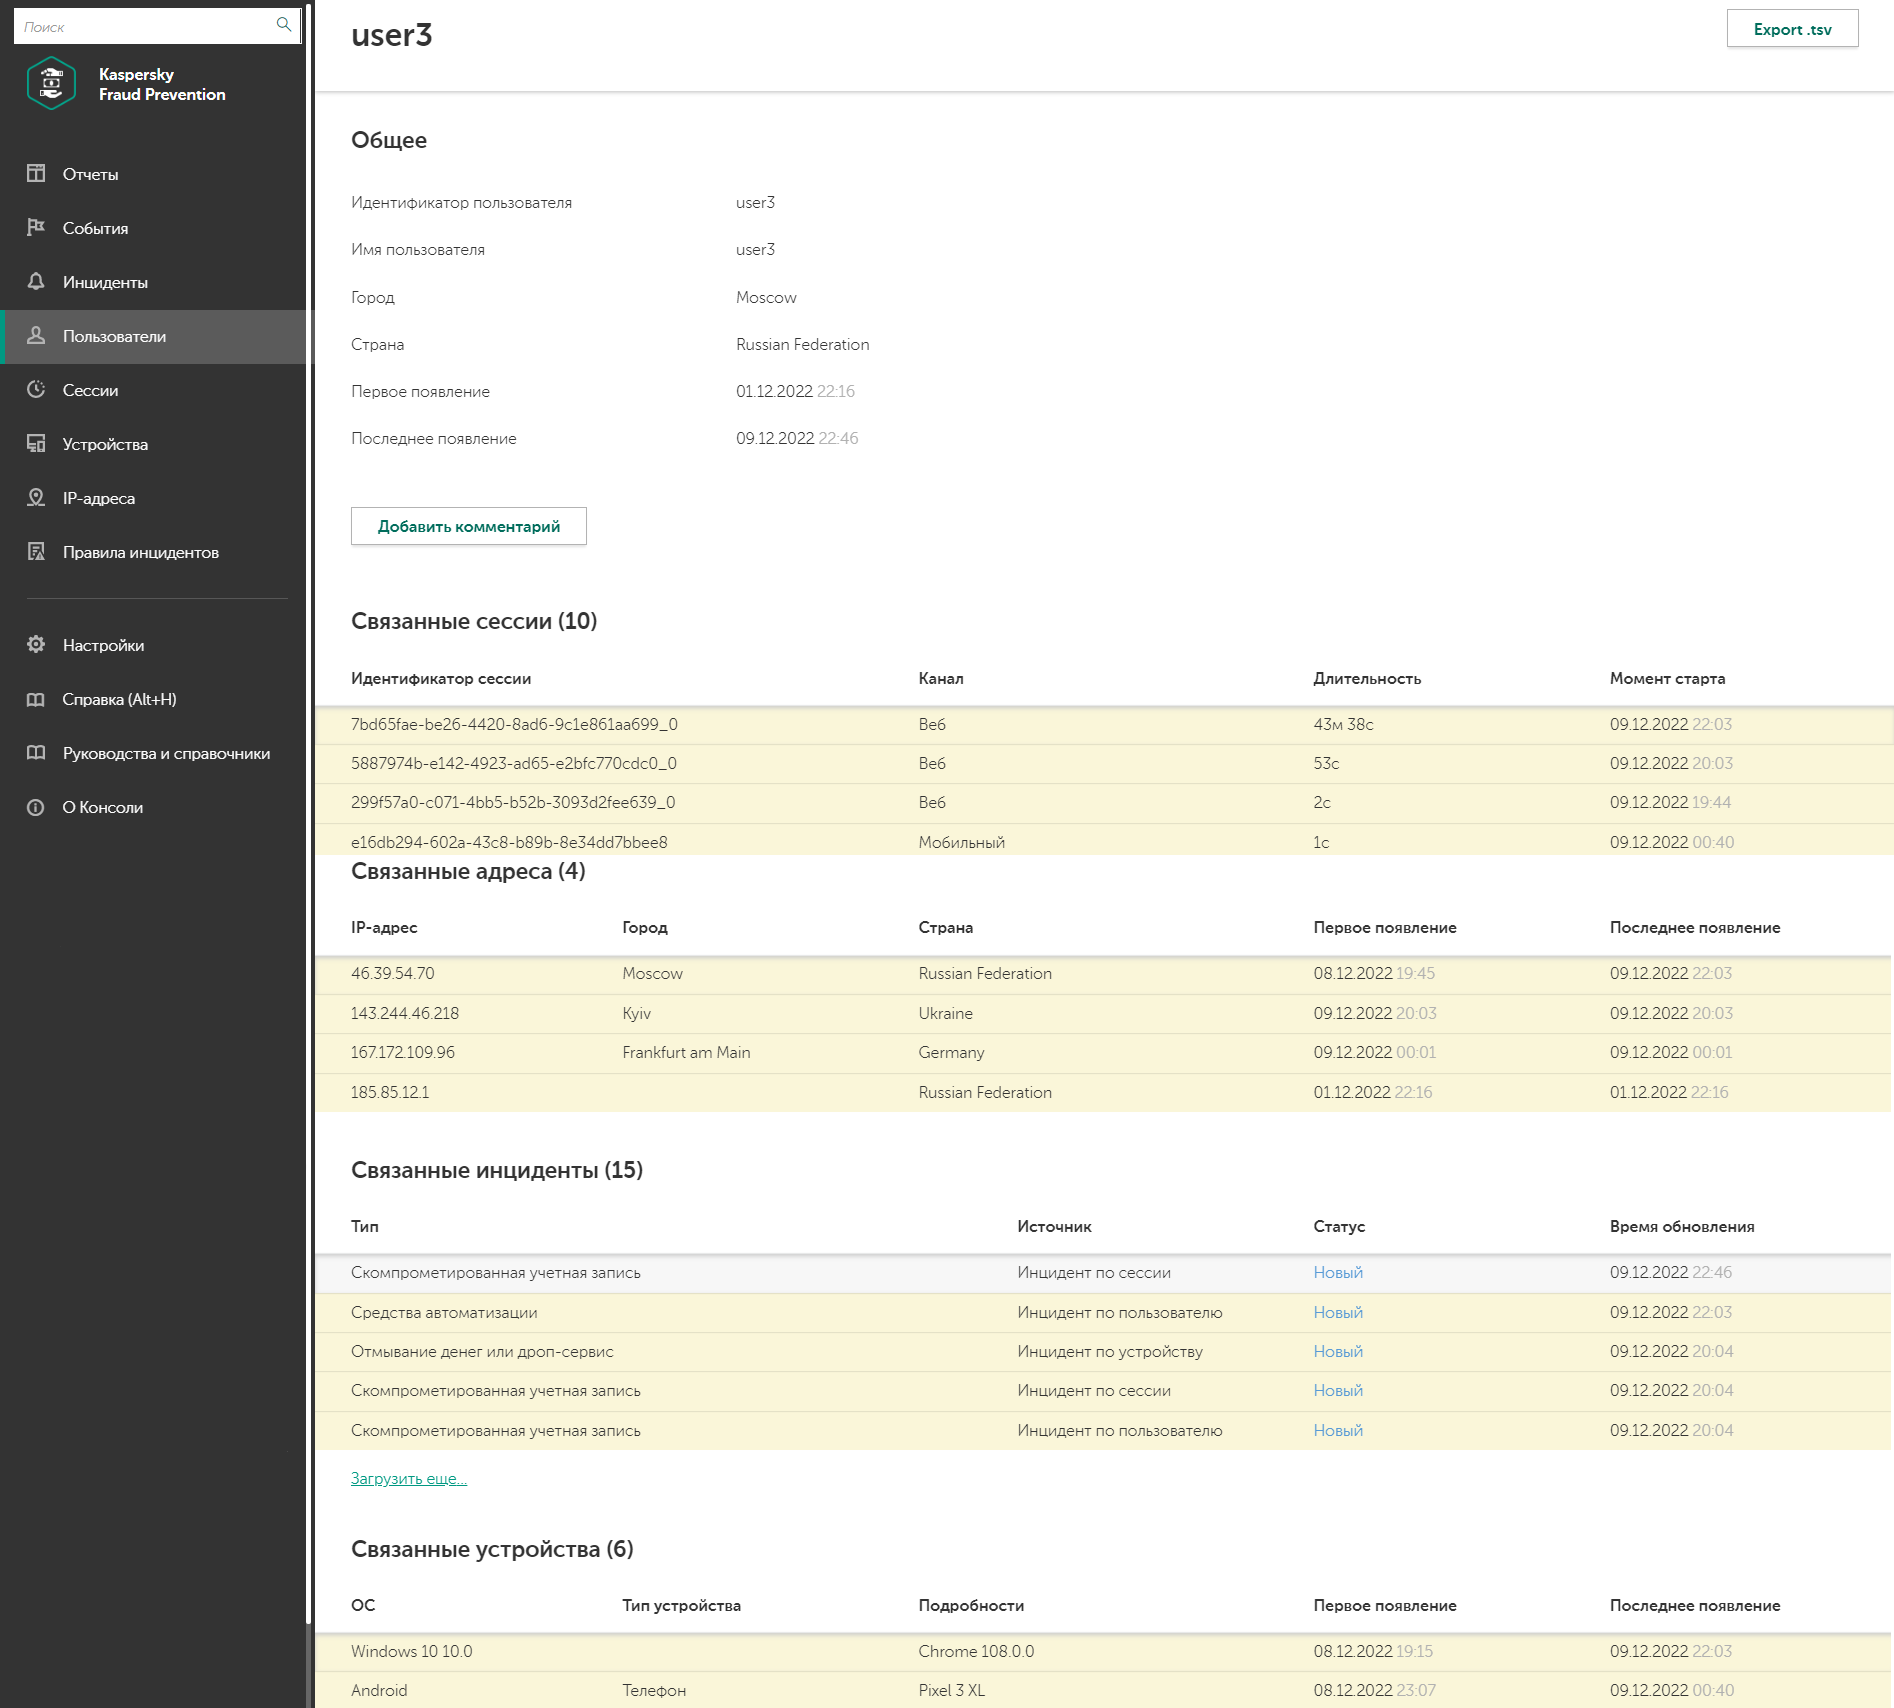Click the gear icon for Настройки
The width and height of the screenshot is (1894, 1708).
[x=36, y=645]
